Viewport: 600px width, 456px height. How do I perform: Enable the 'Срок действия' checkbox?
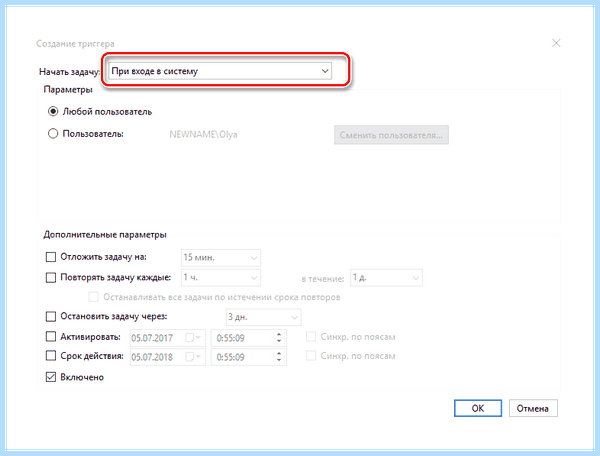[51, 356]
